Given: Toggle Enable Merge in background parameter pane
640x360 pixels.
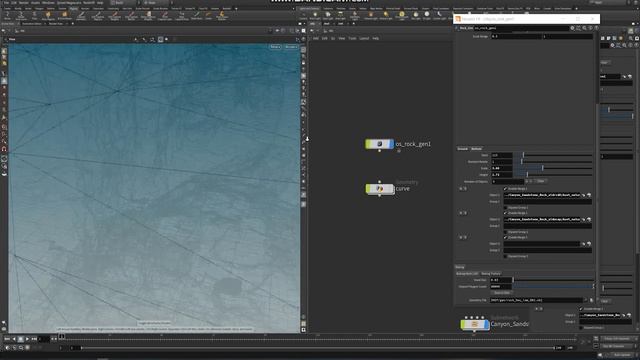Looking at the screenshot, I should 581,309.
